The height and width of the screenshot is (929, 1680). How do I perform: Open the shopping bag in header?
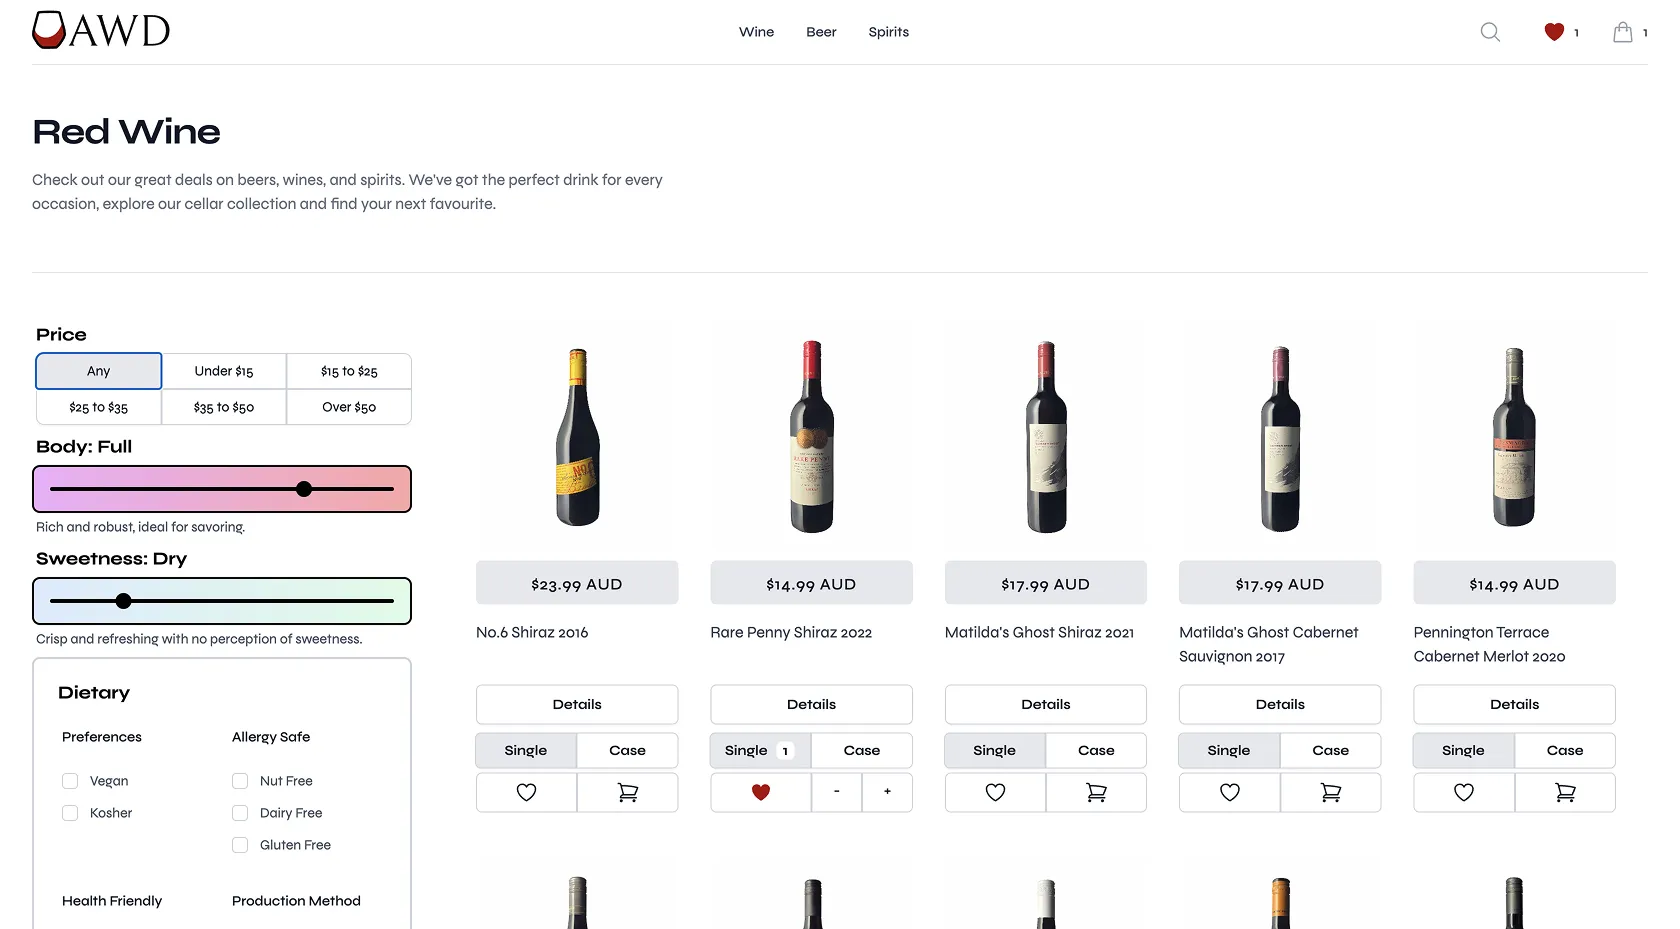pyautogui.click(x=1622, y=32)
